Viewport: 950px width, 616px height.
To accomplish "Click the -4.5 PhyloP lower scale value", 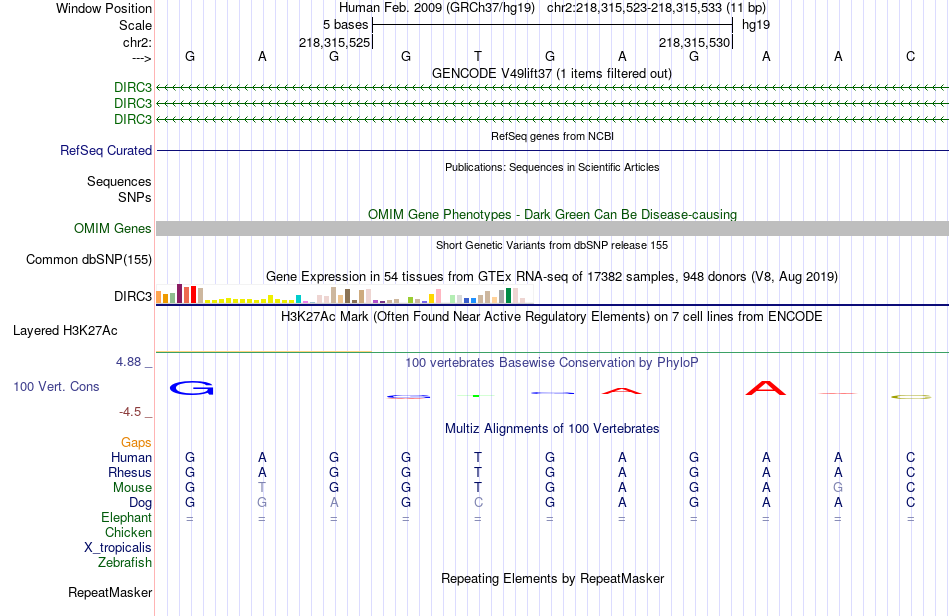I will click(x=130, y=412).
